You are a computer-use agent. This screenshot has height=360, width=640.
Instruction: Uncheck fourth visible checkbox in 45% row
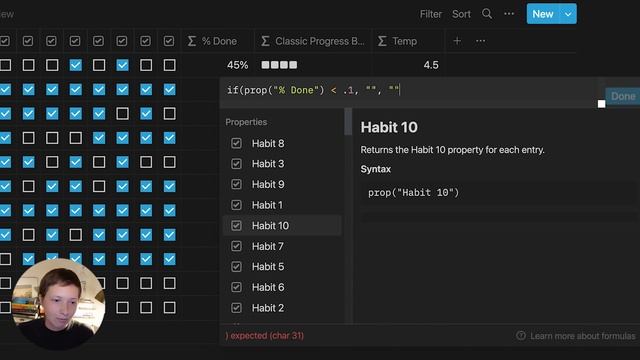pos(76,65)
